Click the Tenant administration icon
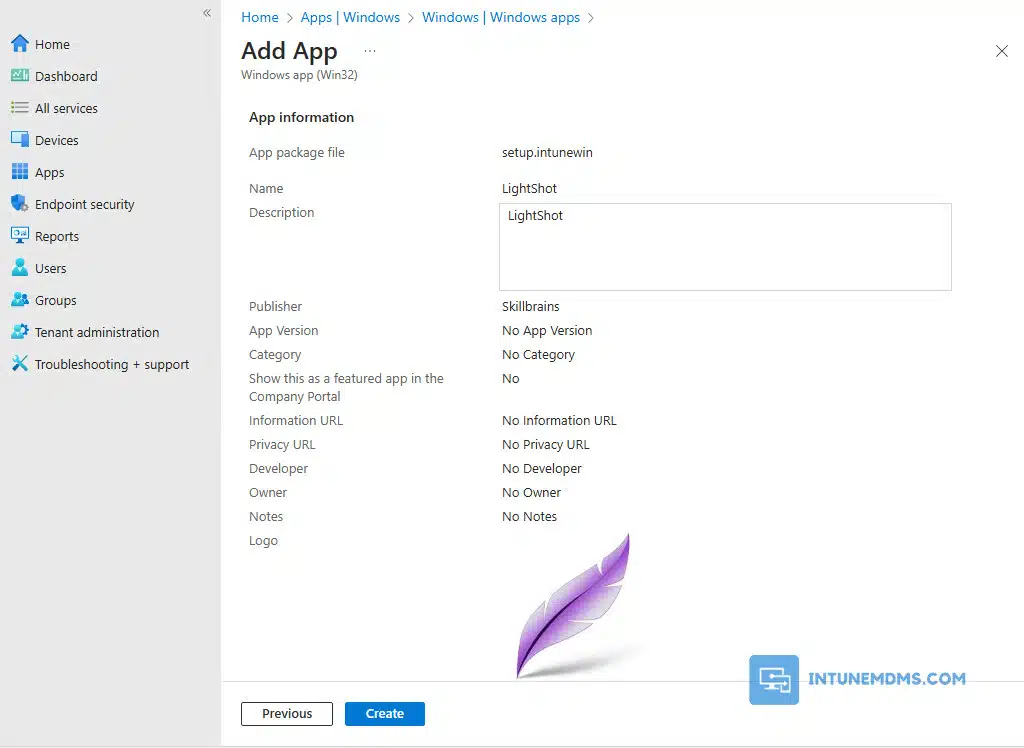1024x748 pixels. coord(19,332)
